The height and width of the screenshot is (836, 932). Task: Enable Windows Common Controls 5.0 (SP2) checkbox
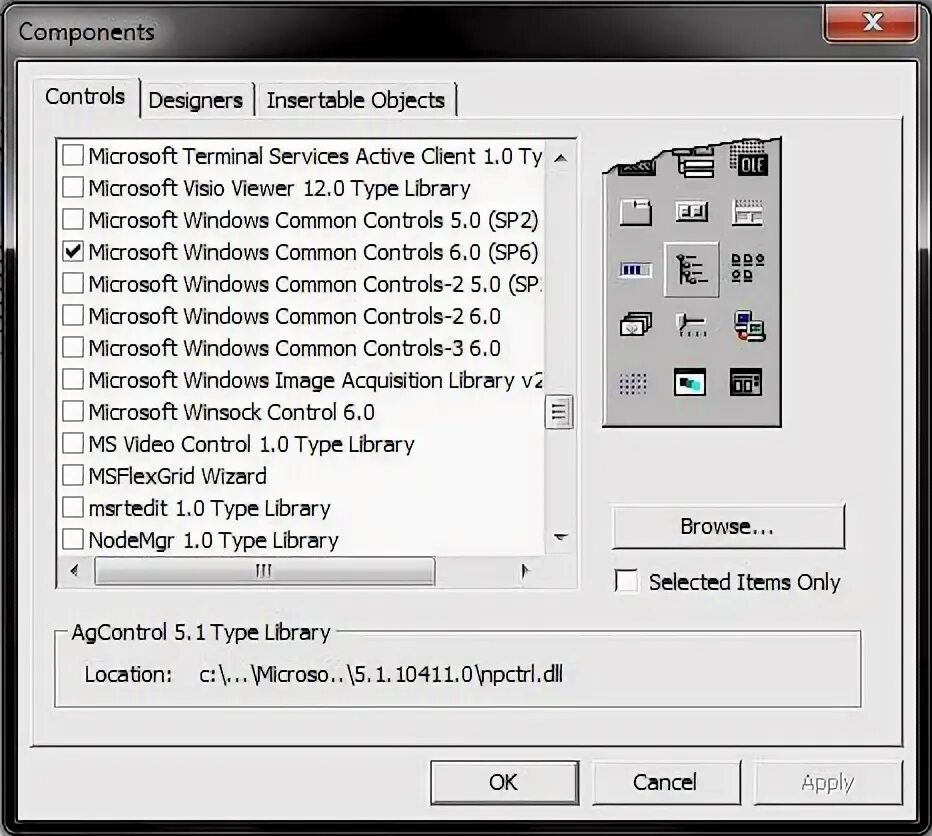[73, 220]
